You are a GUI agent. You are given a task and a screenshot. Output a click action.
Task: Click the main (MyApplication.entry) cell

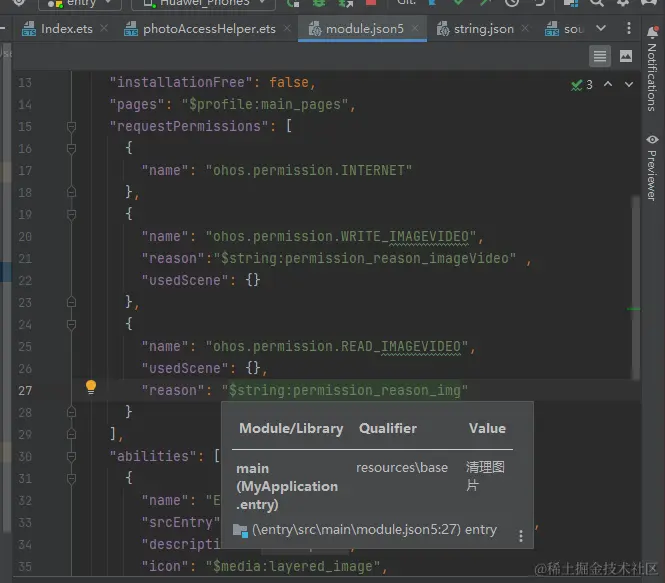tap(287, 486)
